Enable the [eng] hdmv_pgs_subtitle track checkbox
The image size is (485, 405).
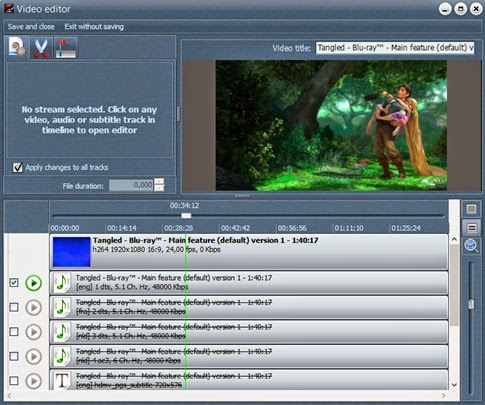14,381
